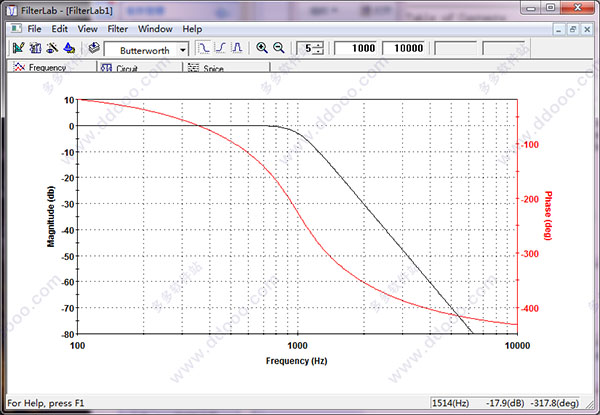The image size is (600, 415).
Task: Close the inner FilterLab1 document window
Action: point(587,29)
